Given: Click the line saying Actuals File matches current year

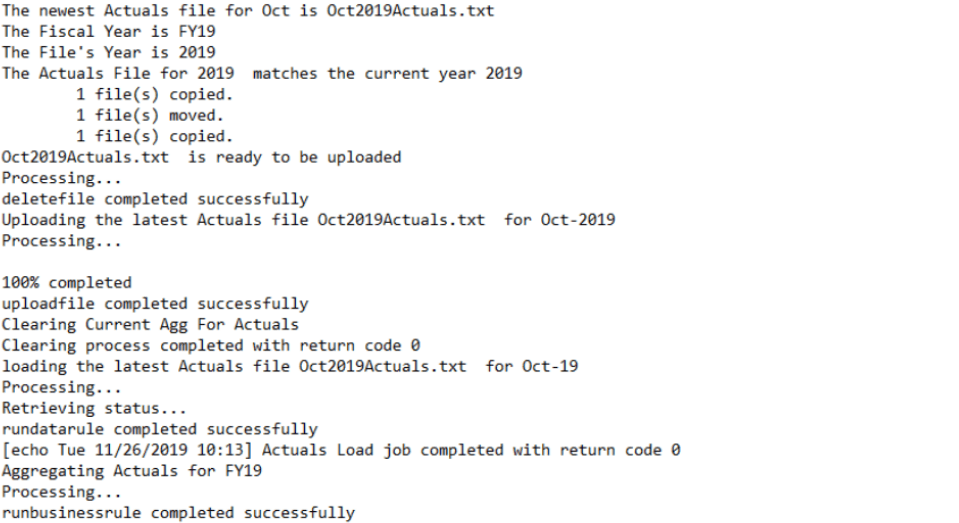Looking at the screenshot, I should (261, 73).
